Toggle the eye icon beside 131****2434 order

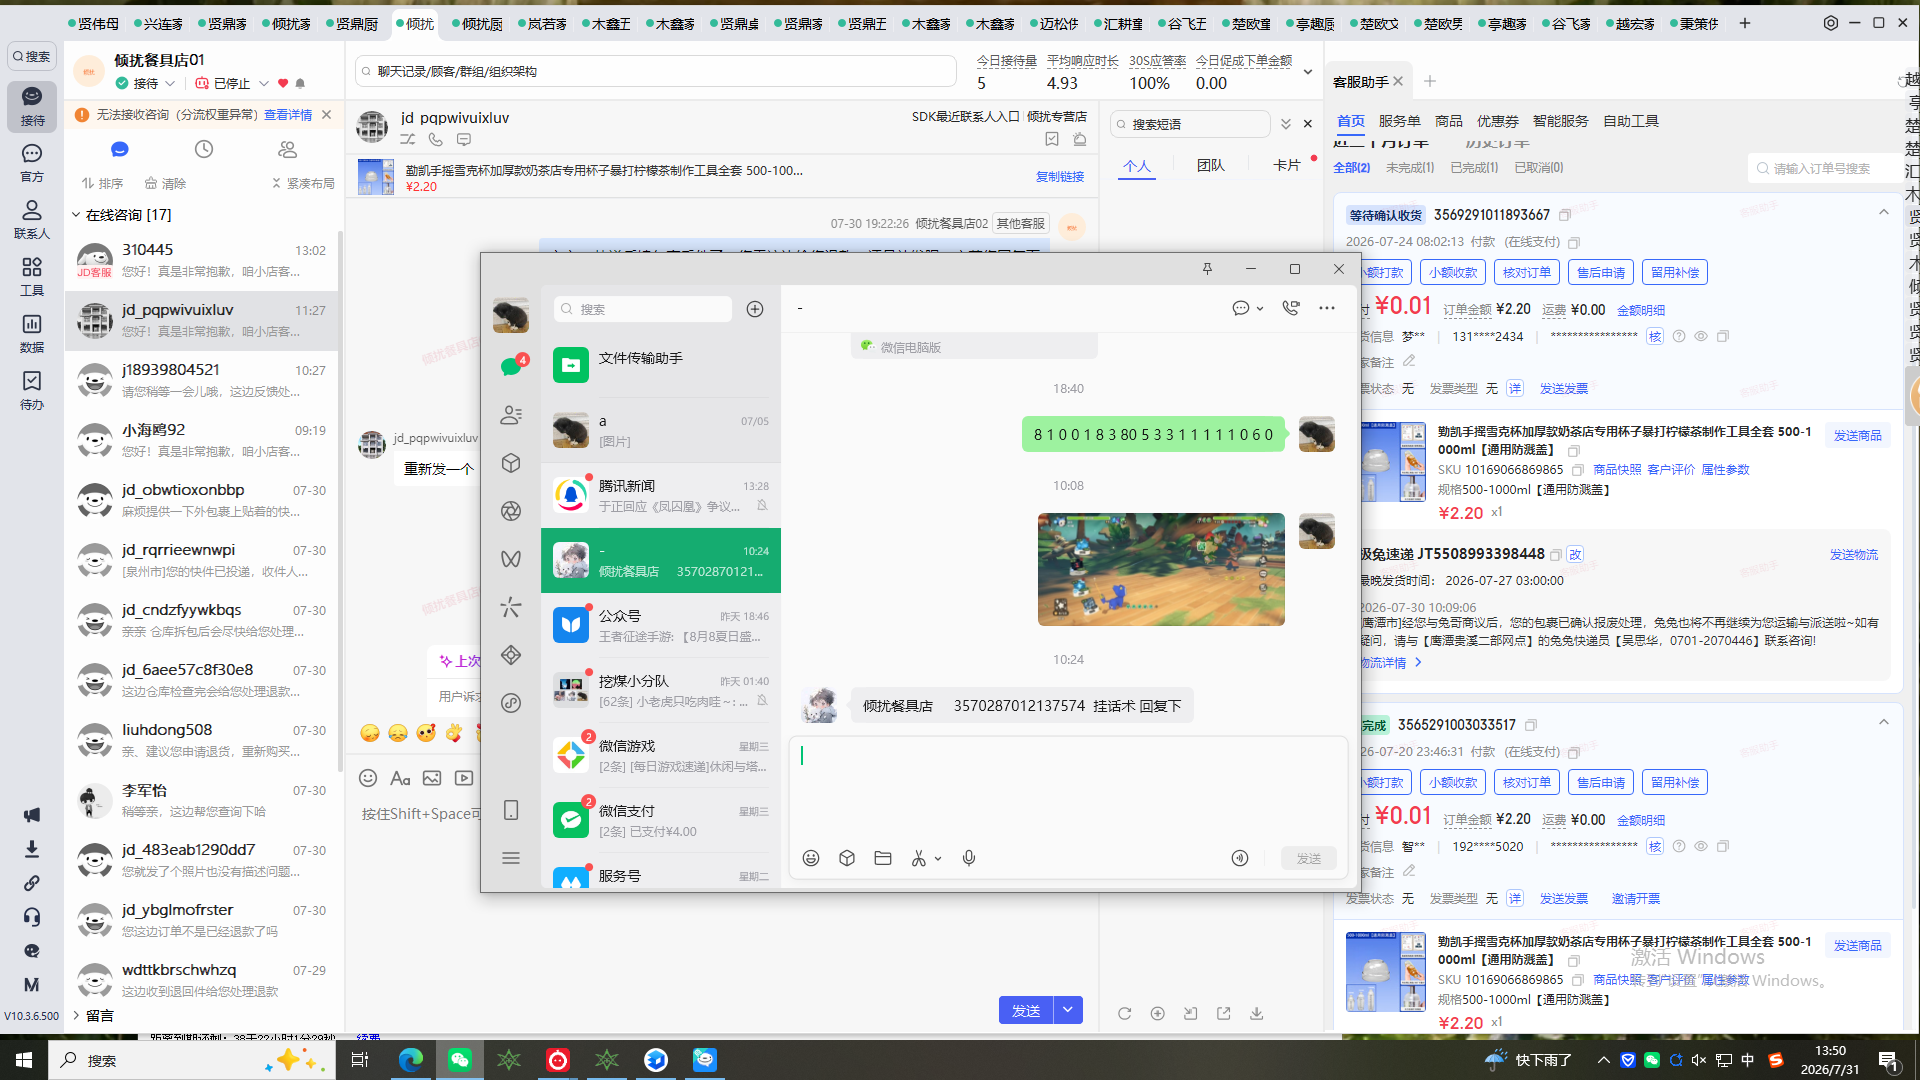(1701, 336)
